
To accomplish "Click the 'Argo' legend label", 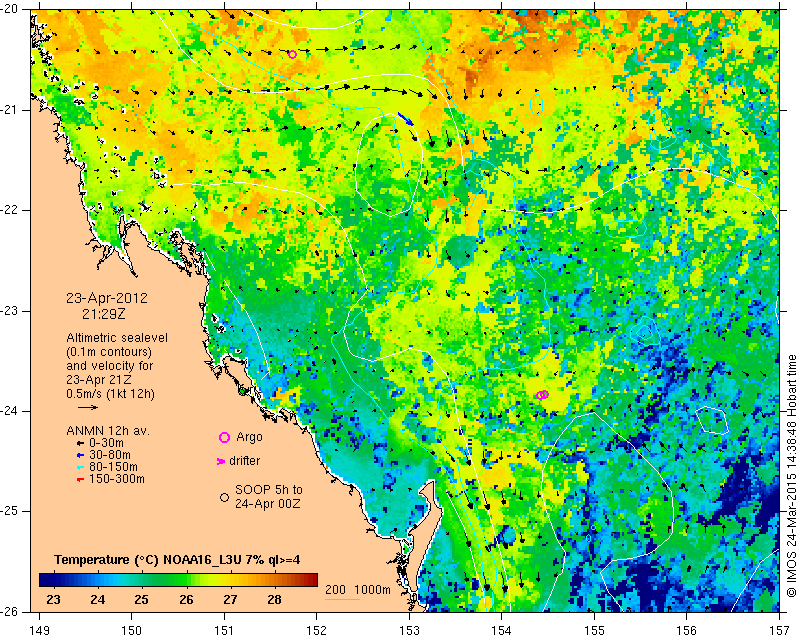I will 249,437.
